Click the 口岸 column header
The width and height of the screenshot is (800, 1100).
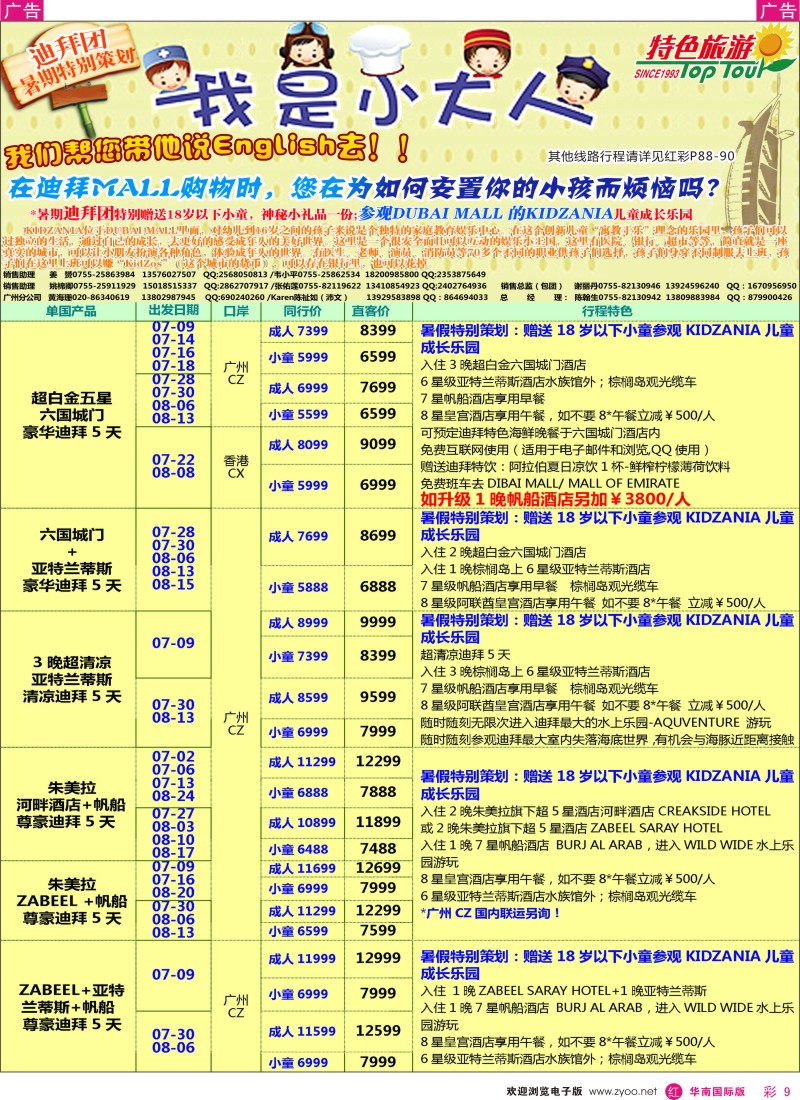point(236,311)
